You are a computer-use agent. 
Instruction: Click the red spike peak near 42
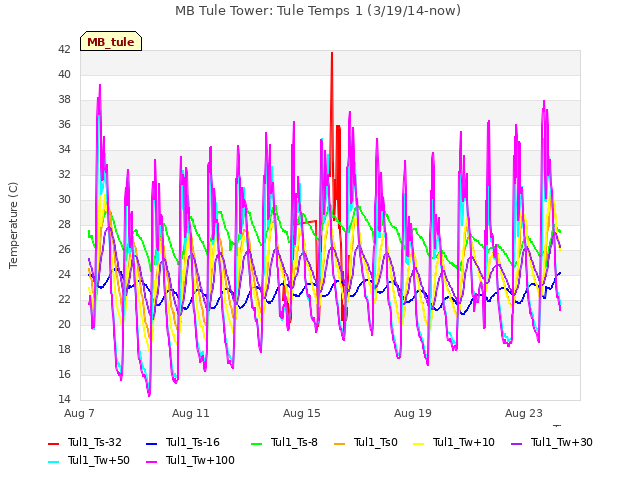point(332,53)
